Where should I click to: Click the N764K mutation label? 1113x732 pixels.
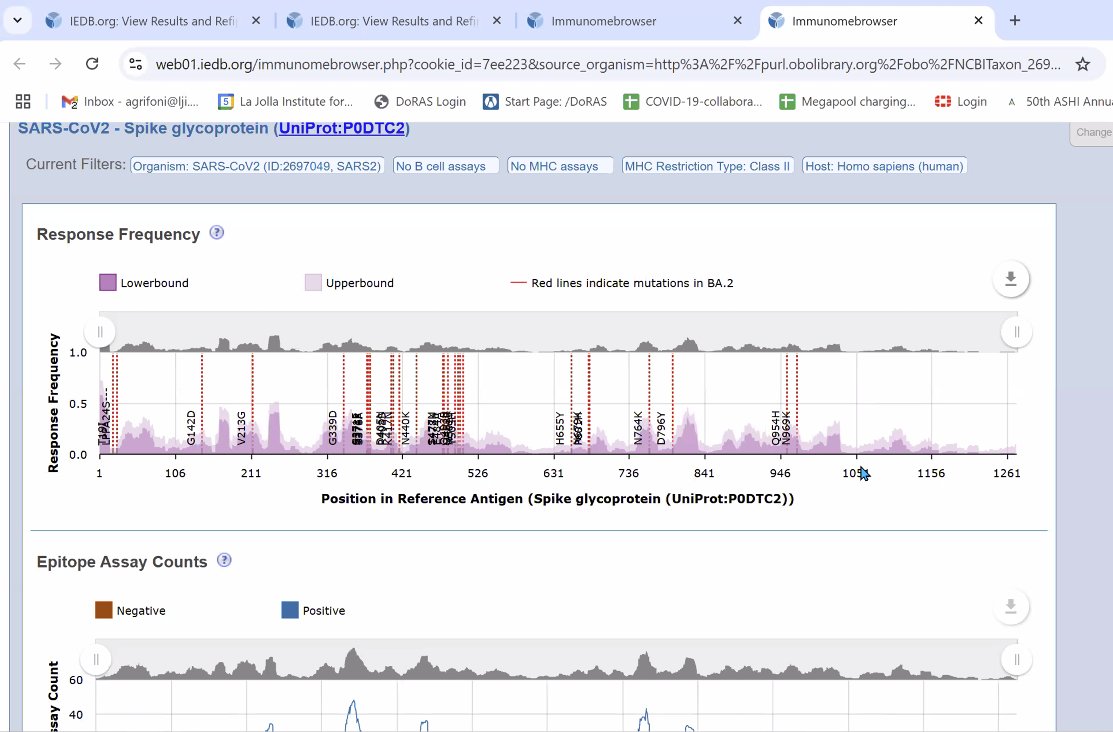click(x=638, y=427)
